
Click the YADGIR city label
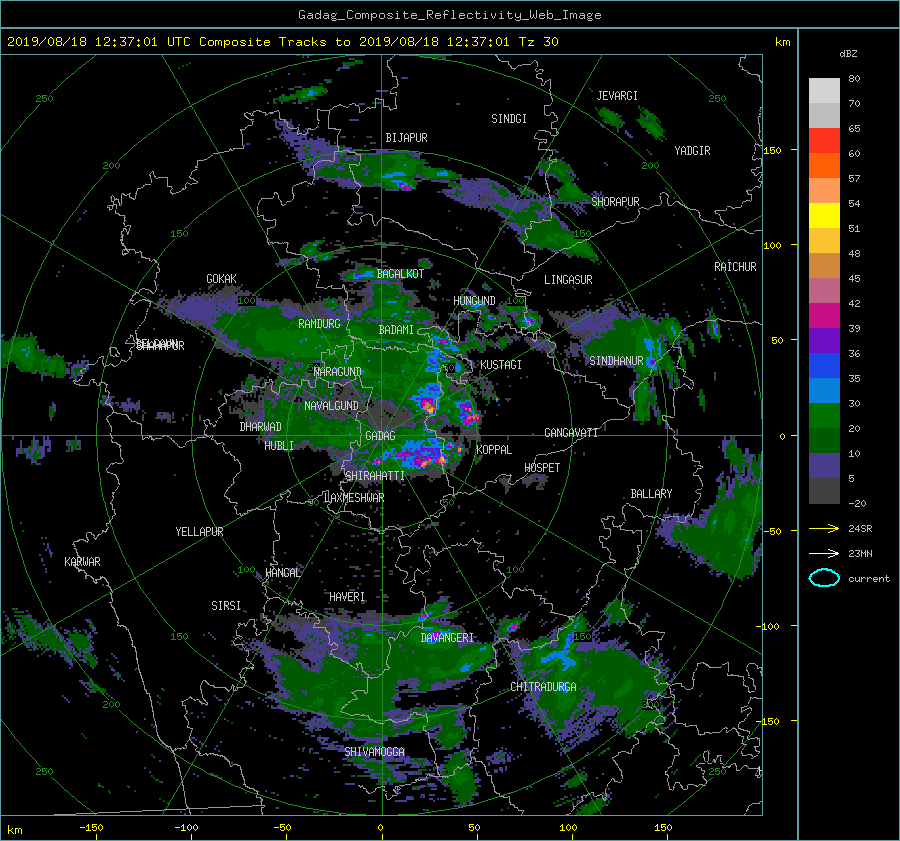tap(692, 151)
